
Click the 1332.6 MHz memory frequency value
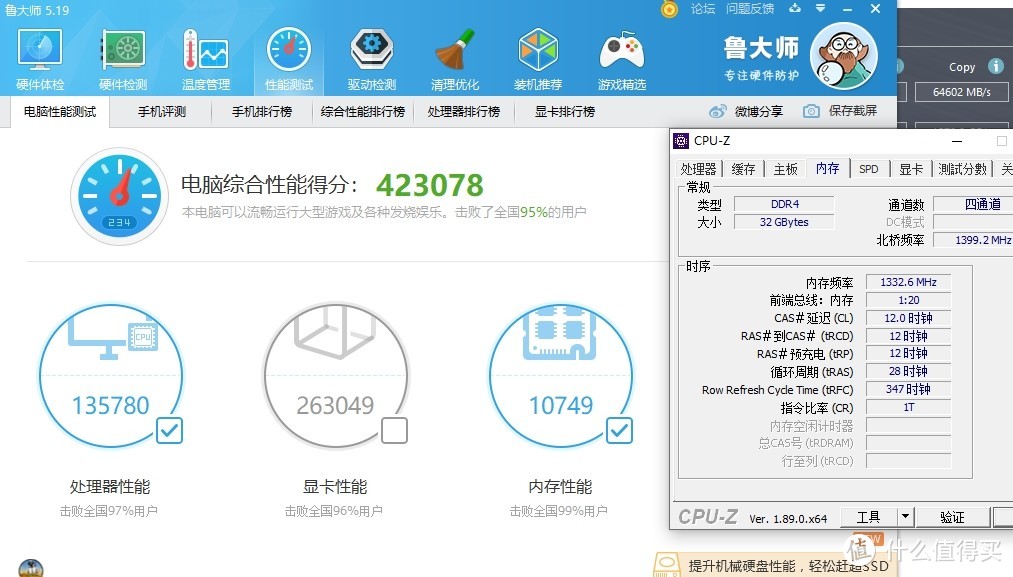[x=908, y=282]
